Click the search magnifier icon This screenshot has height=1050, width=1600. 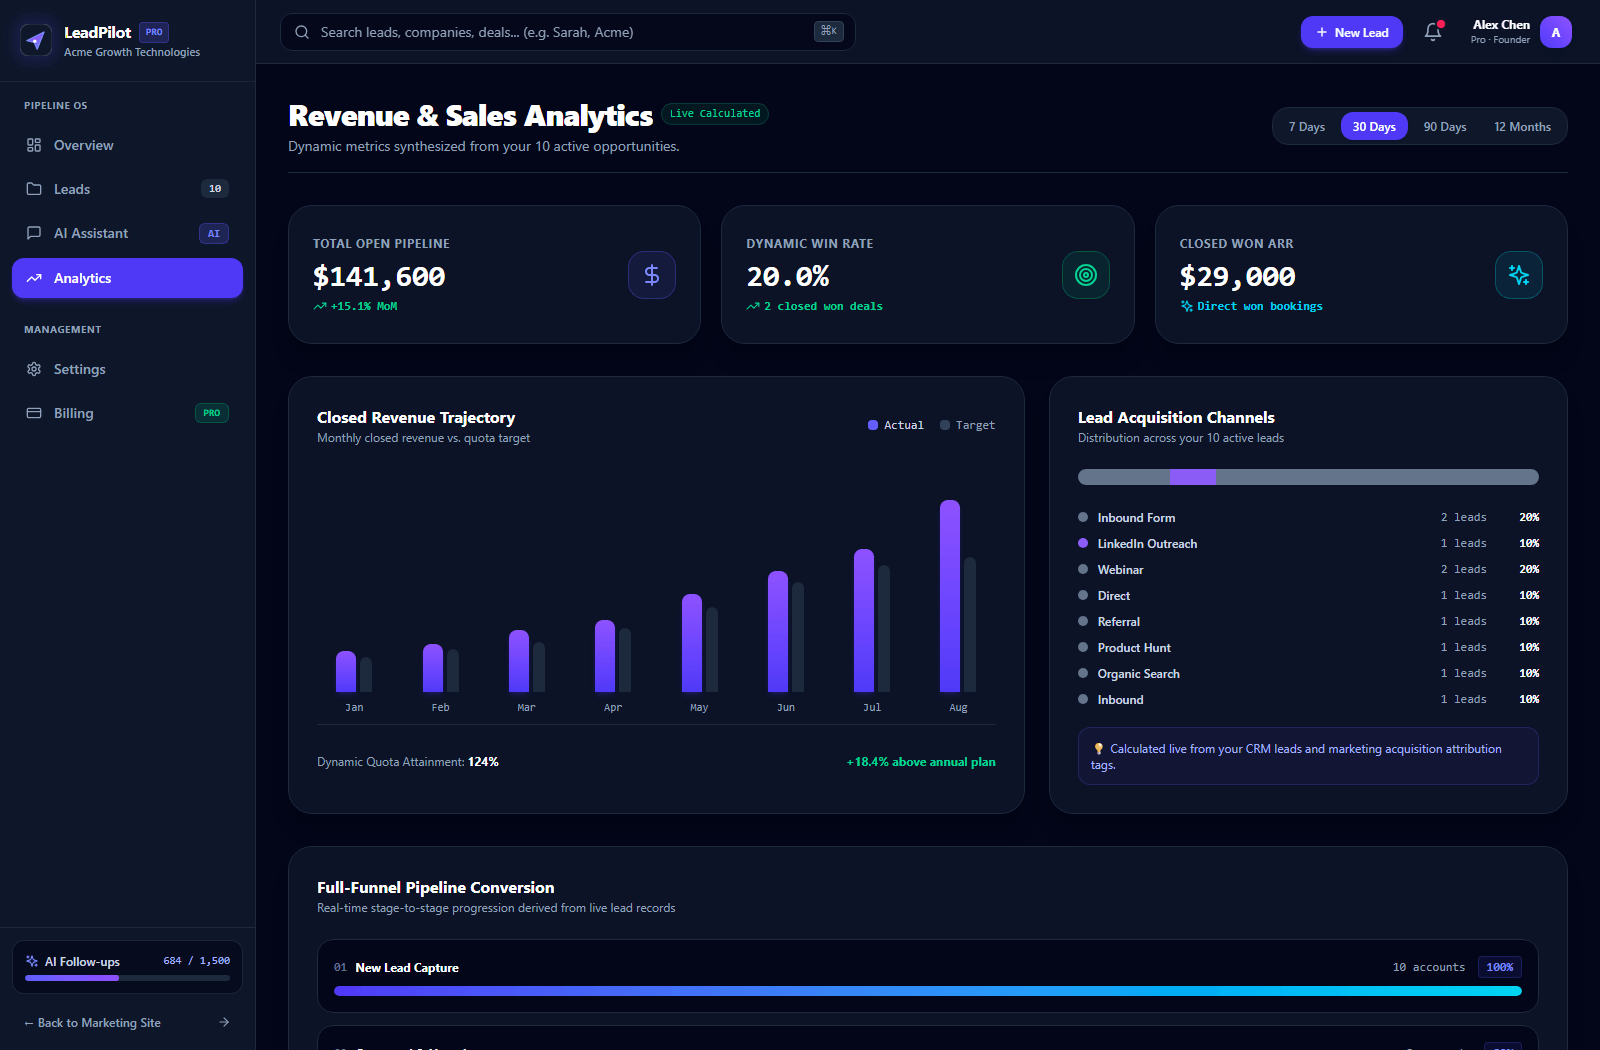click(x=302, y=32)
